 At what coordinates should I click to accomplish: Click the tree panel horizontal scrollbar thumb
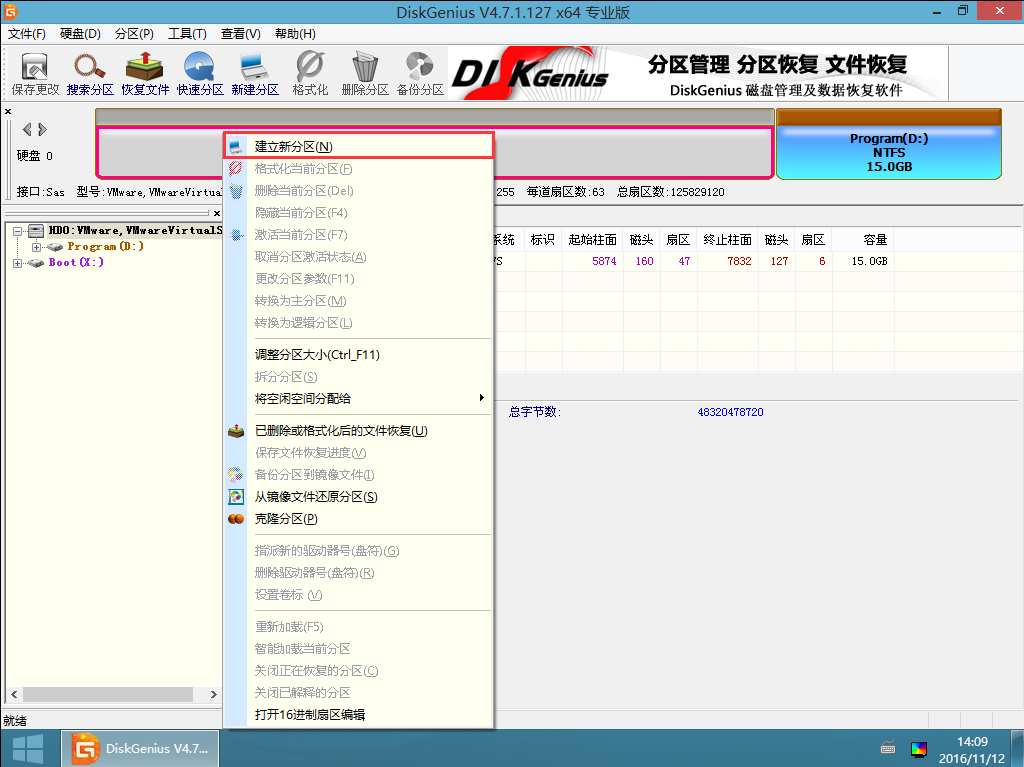point(108,694)
